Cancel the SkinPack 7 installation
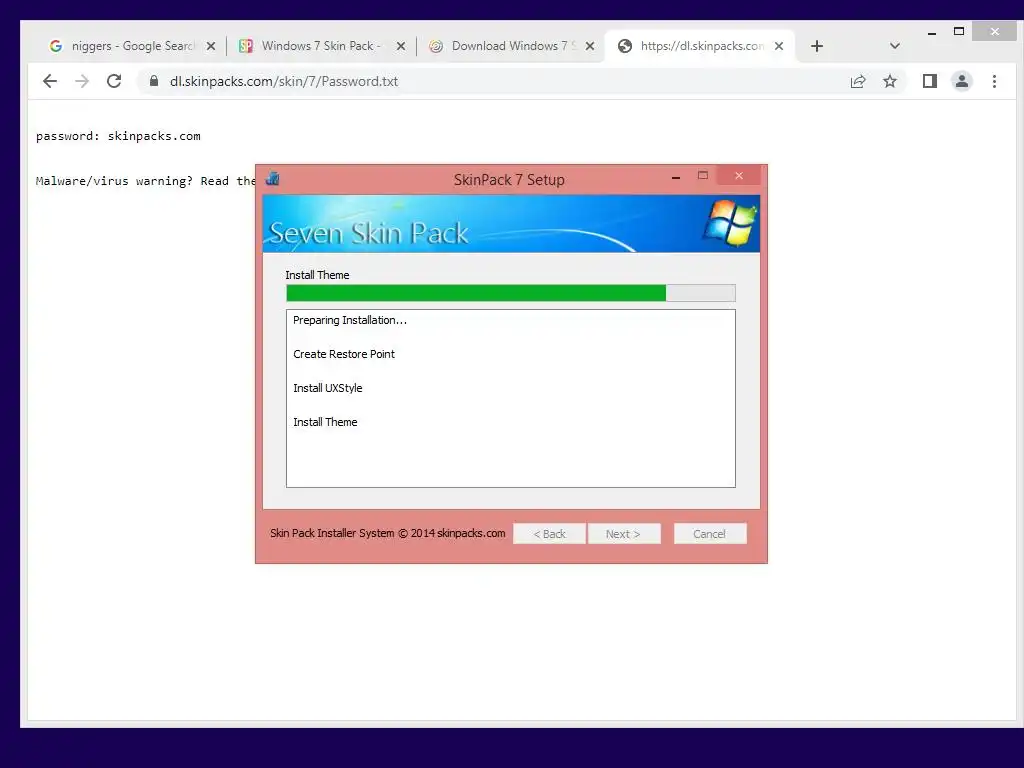 click(x=710, y=534)
